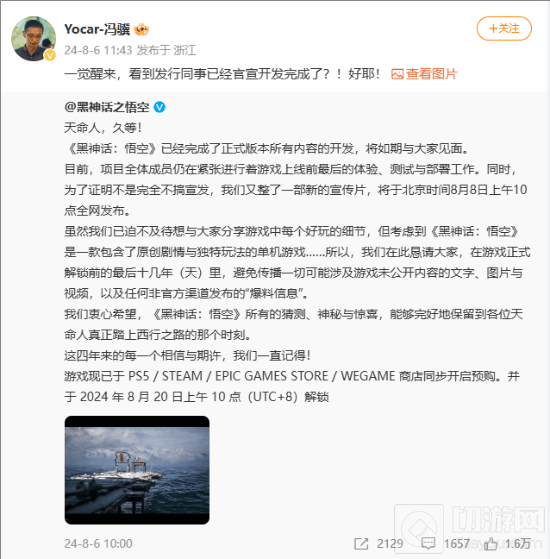The image size is (550, 559).
Task: Open the 24-8-6 11:43 post timestamp
Action: pos(98,50)
